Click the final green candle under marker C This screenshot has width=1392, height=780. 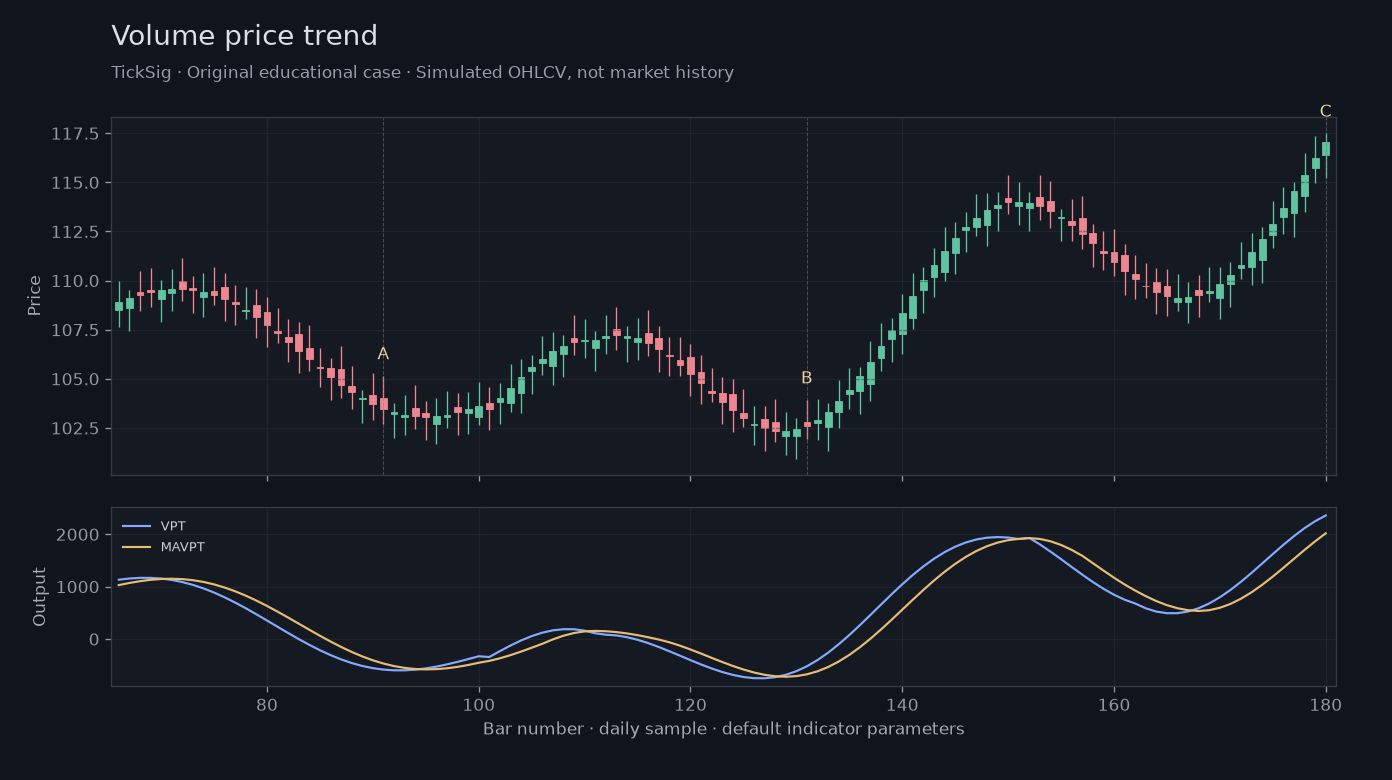(x=1326, y=149)
